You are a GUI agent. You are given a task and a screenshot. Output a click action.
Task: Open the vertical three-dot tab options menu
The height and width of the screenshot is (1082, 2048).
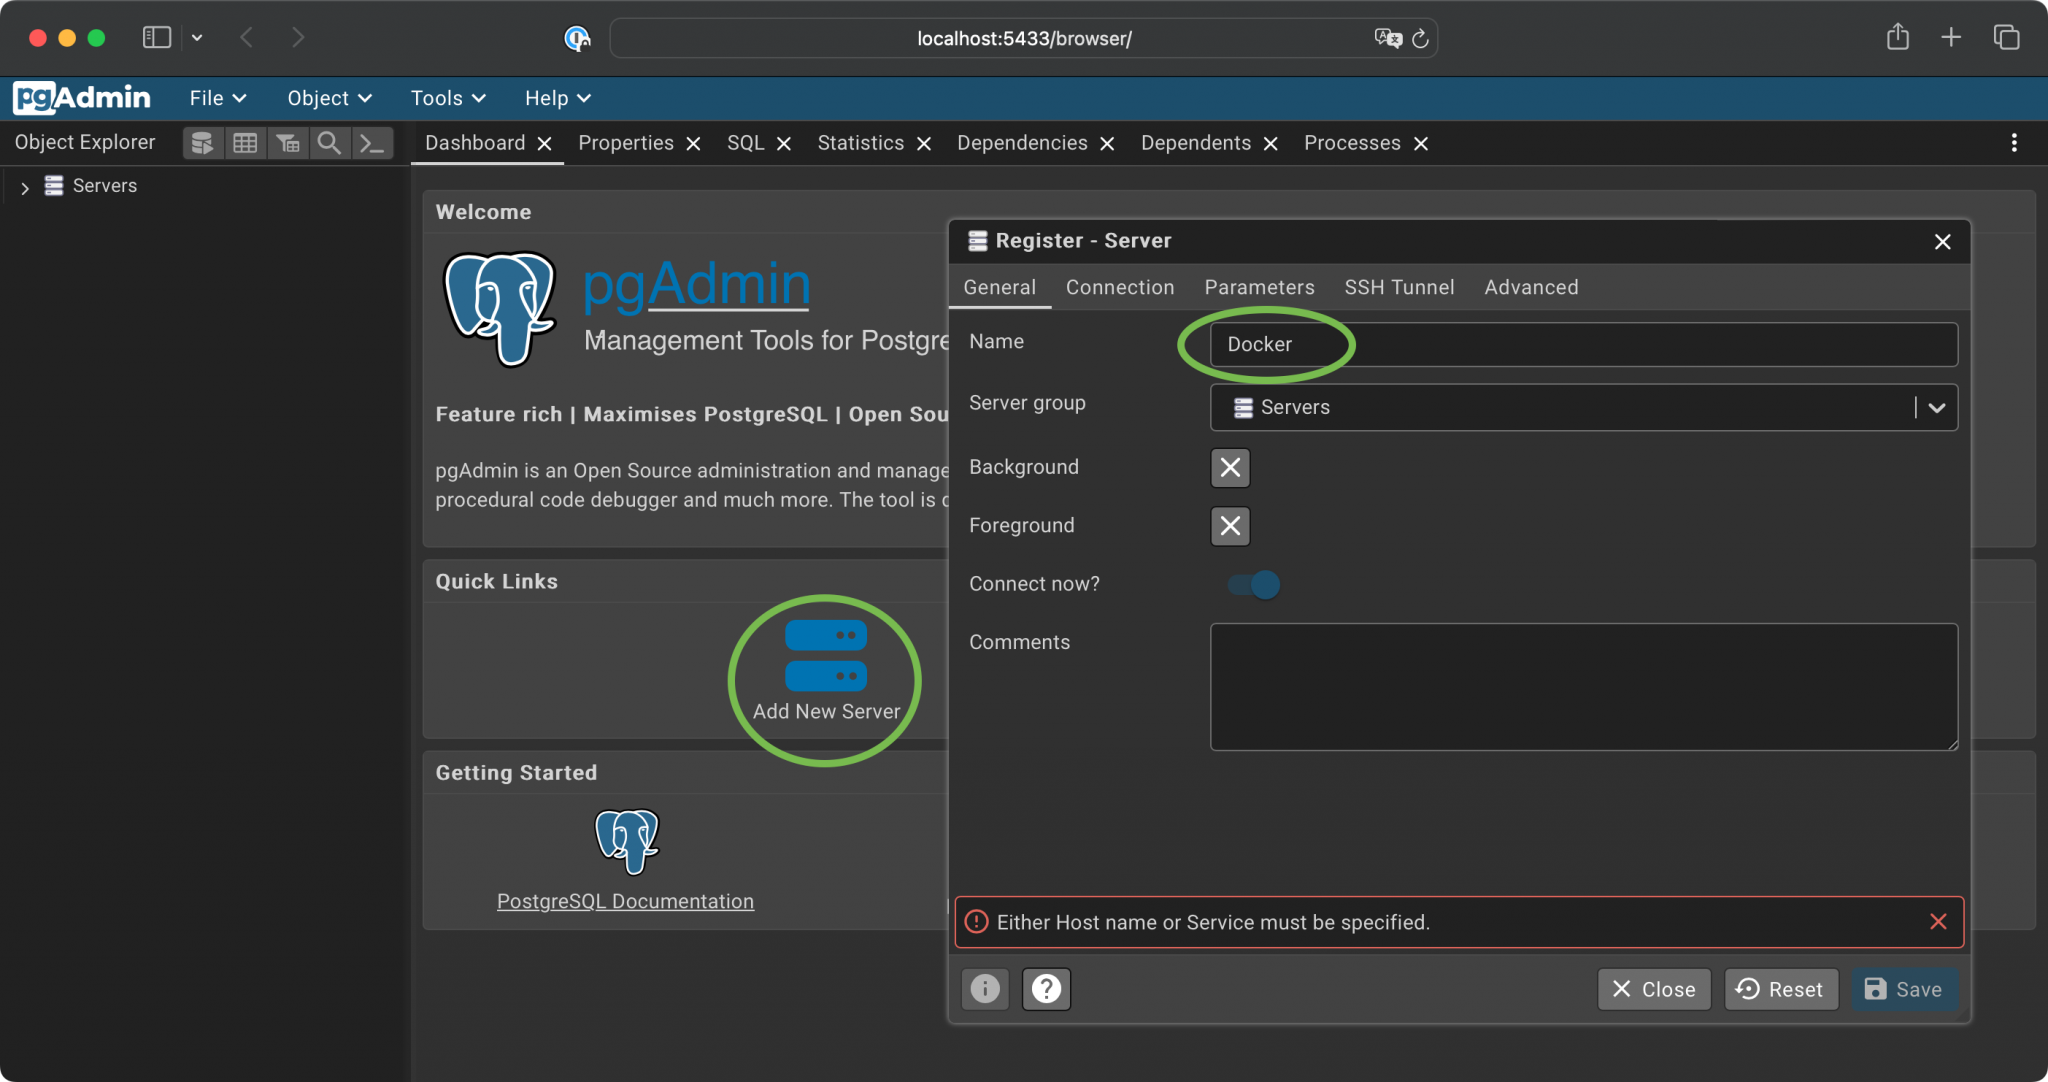point(2014,143)
